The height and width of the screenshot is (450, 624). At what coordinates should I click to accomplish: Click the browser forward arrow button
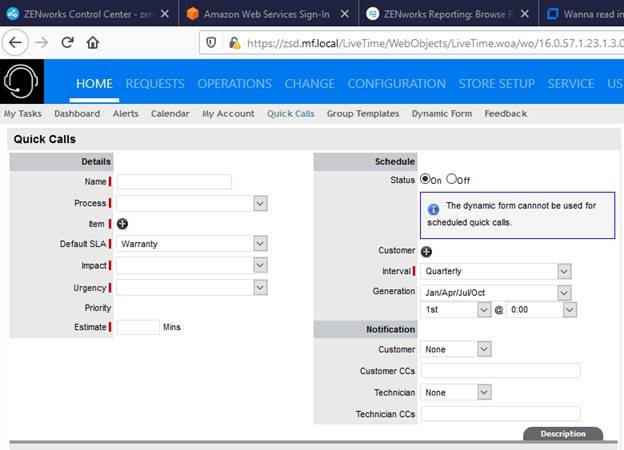[x=41, y=42]
